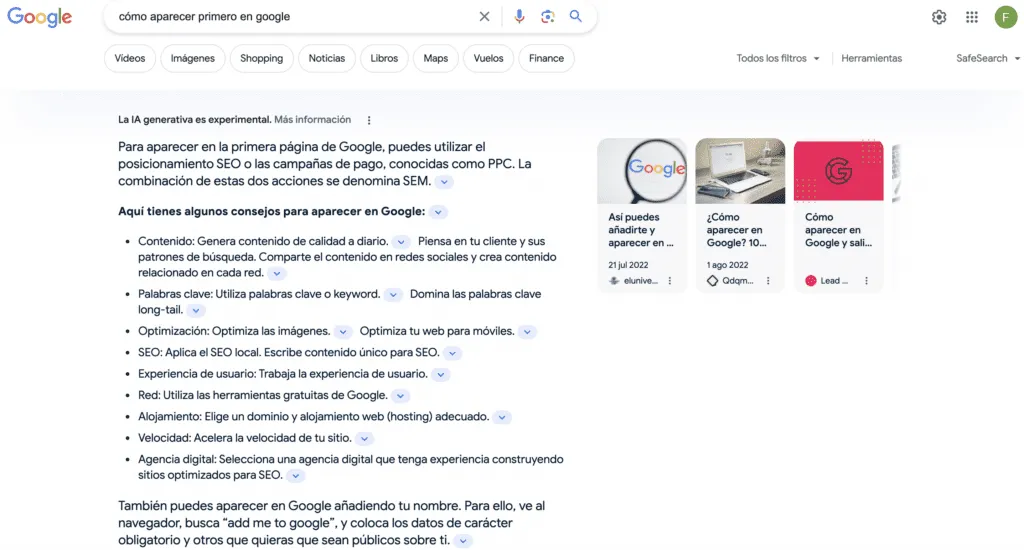Image resolution: width=1024 pixels, height=550 pixels.
Task: Expand chevron after 'sitios optimizados para SEO'
Action: point(296,476)
